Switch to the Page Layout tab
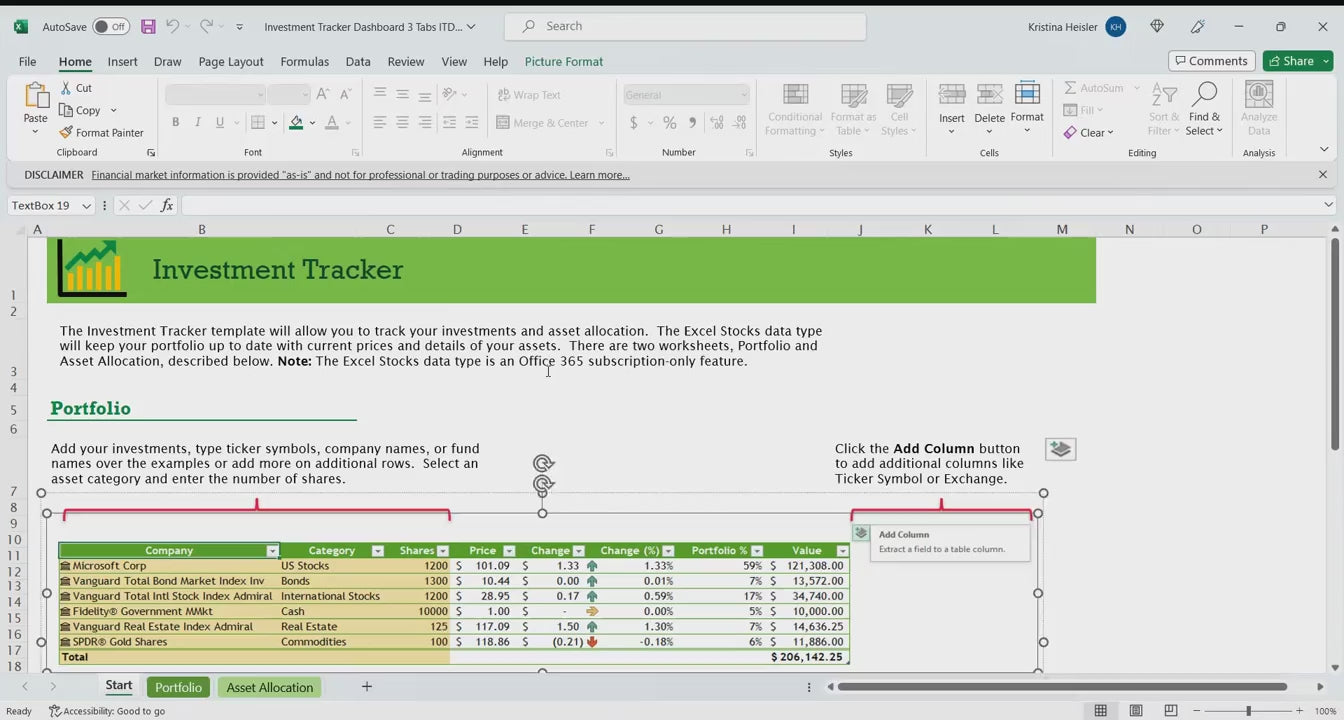1344x720 pixels. [x=231, y=61]
